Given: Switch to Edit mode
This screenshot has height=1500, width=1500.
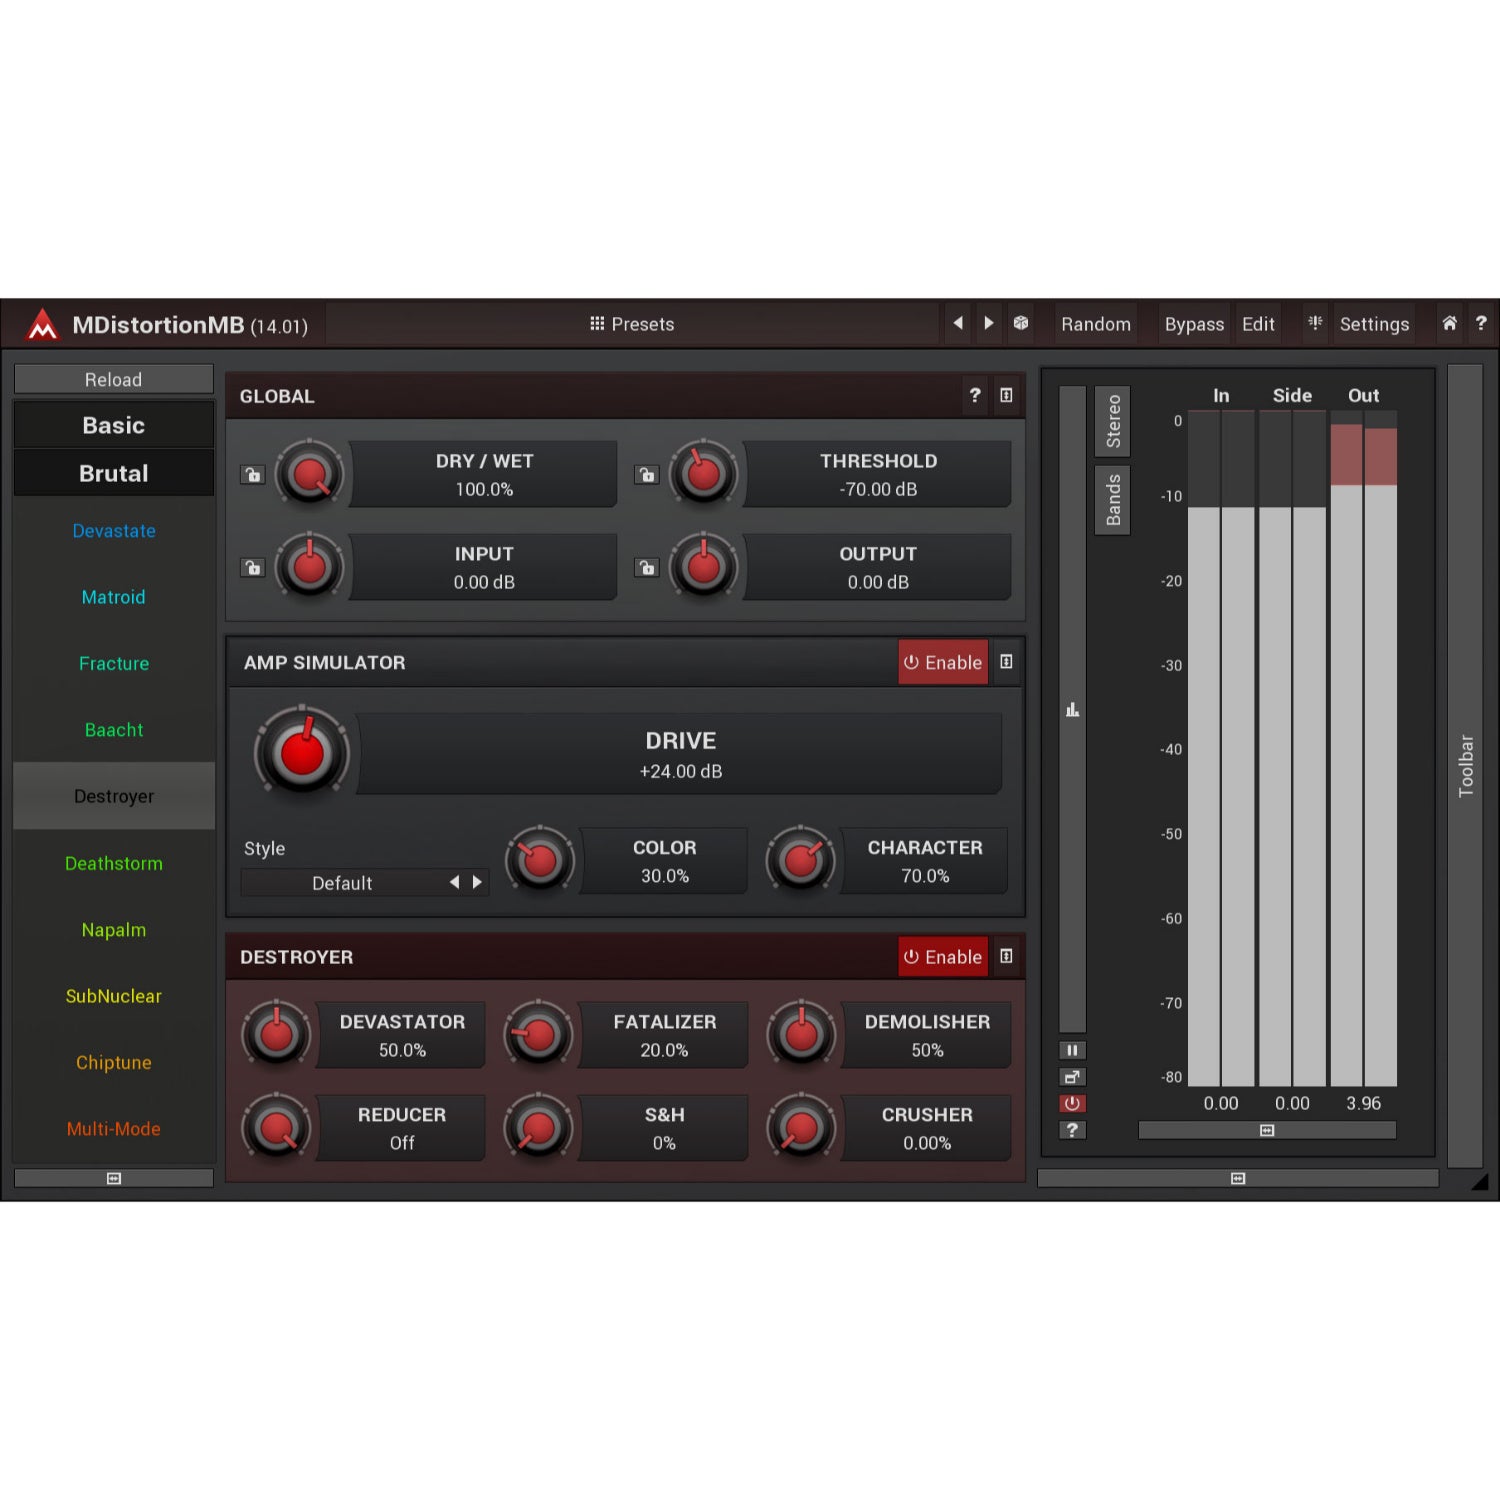Looking at the screenshot, I should pyautogui.click(x=1258, y=324).
